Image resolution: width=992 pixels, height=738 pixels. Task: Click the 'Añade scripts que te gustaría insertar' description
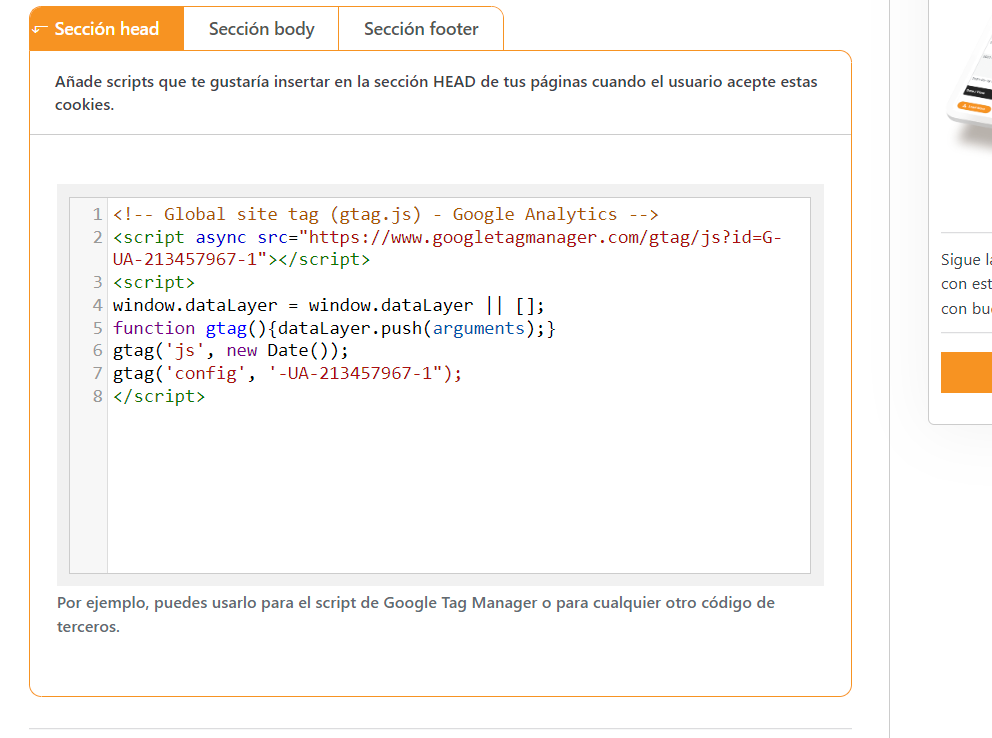pyautogui.click(x=436, y=93)
